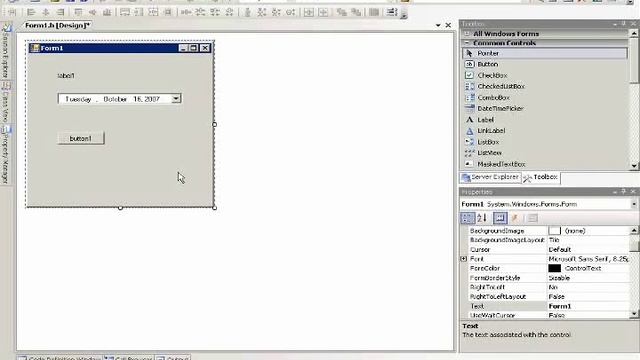This screenshot has height=360, width=640.
Task: Click the Make Same Size toolbar icon
Action: click(153, 12)
